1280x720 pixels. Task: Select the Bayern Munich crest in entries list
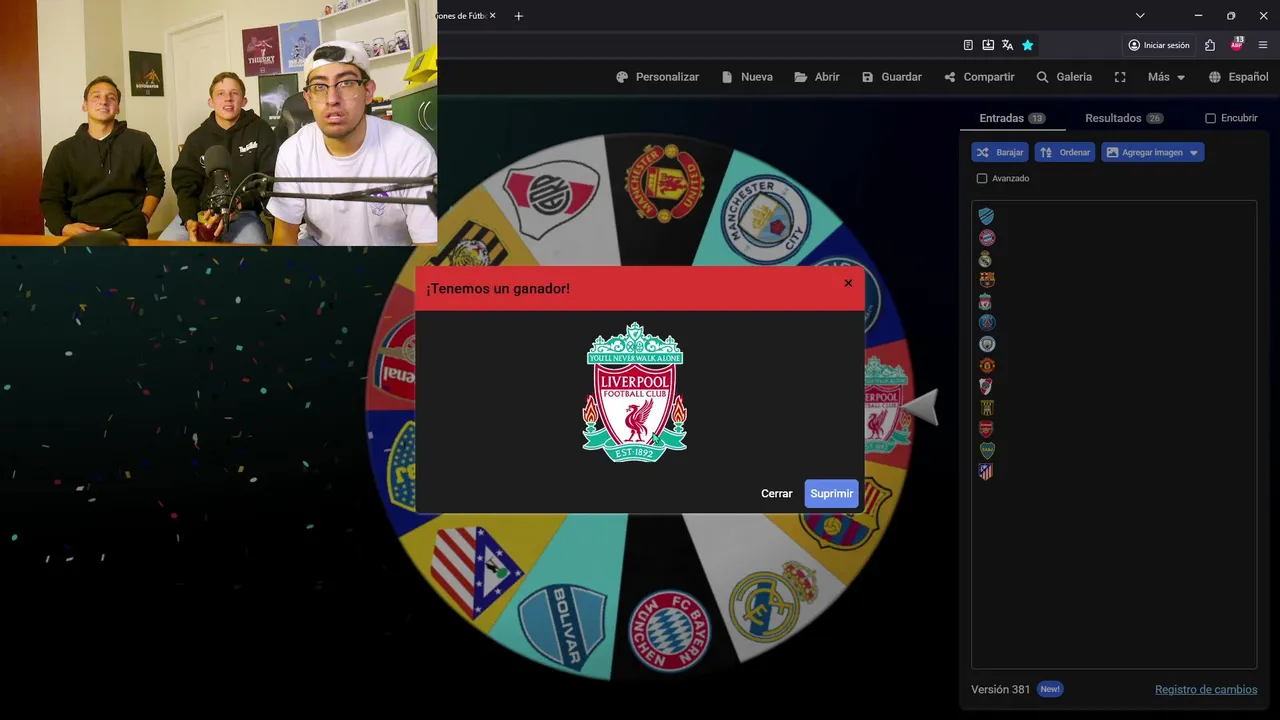pyautogui.click(x=986, y=237)
